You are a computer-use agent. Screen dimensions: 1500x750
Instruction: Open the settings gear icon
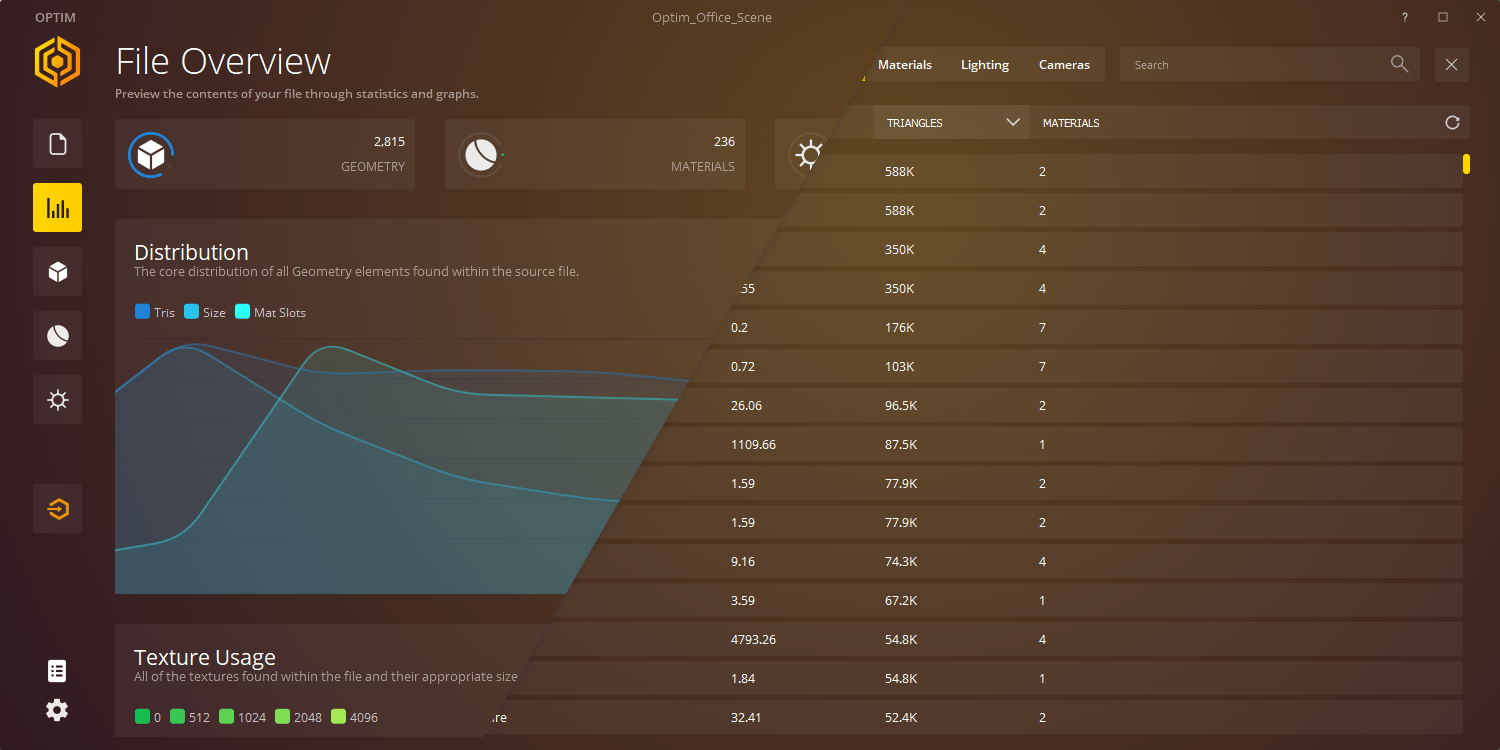click(57, 710)
